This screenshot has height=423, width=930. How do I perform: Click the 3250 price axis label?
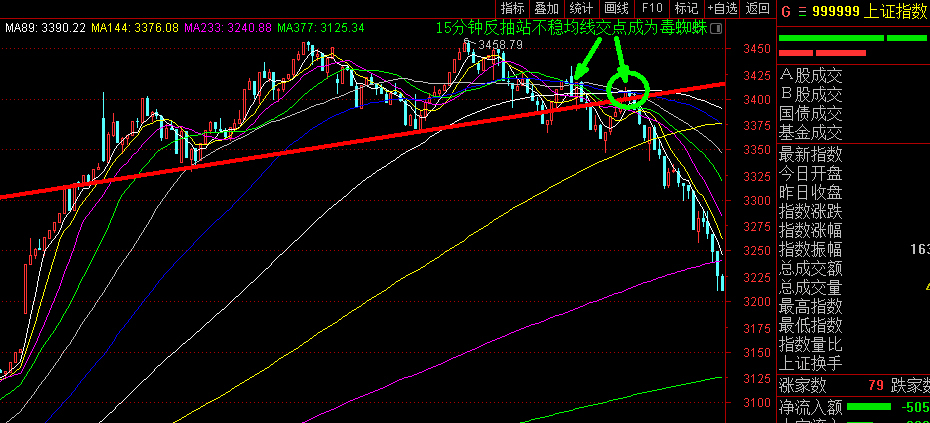click(757, 251)
